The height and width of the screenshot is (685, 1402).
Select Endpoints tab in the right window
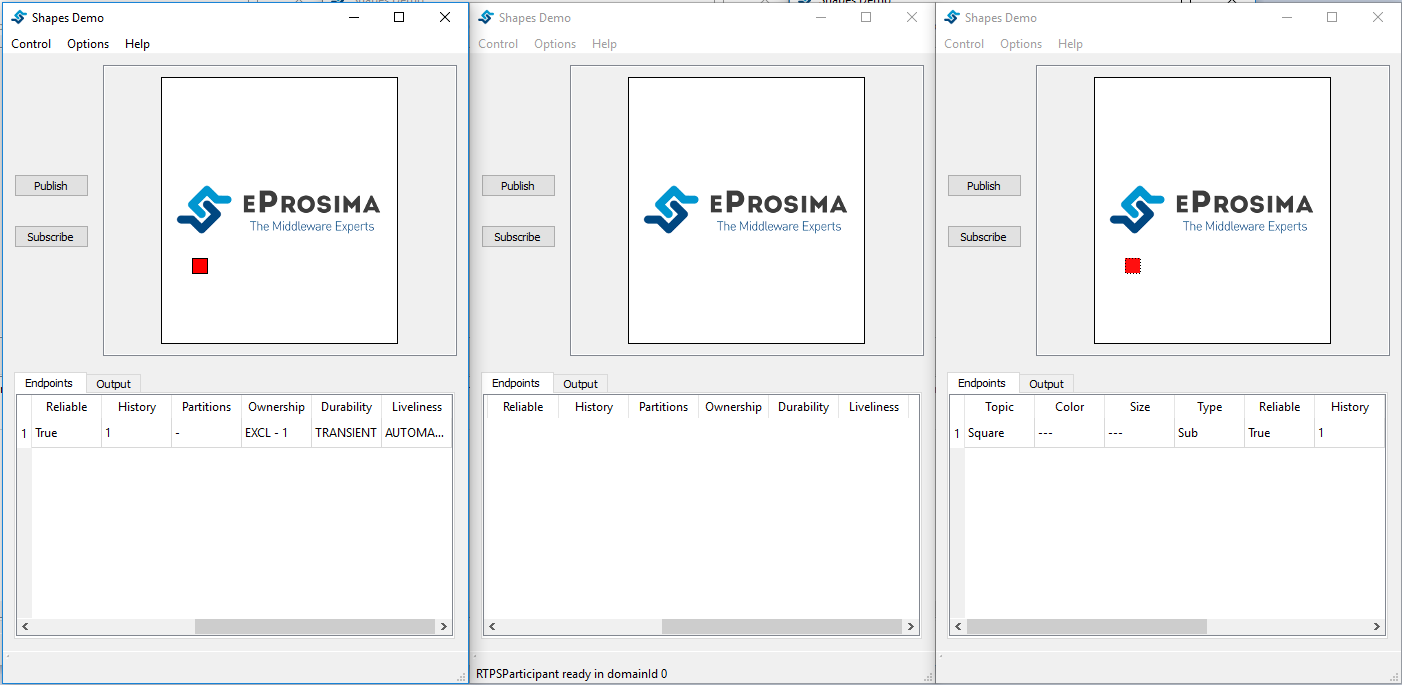point(982,383)
